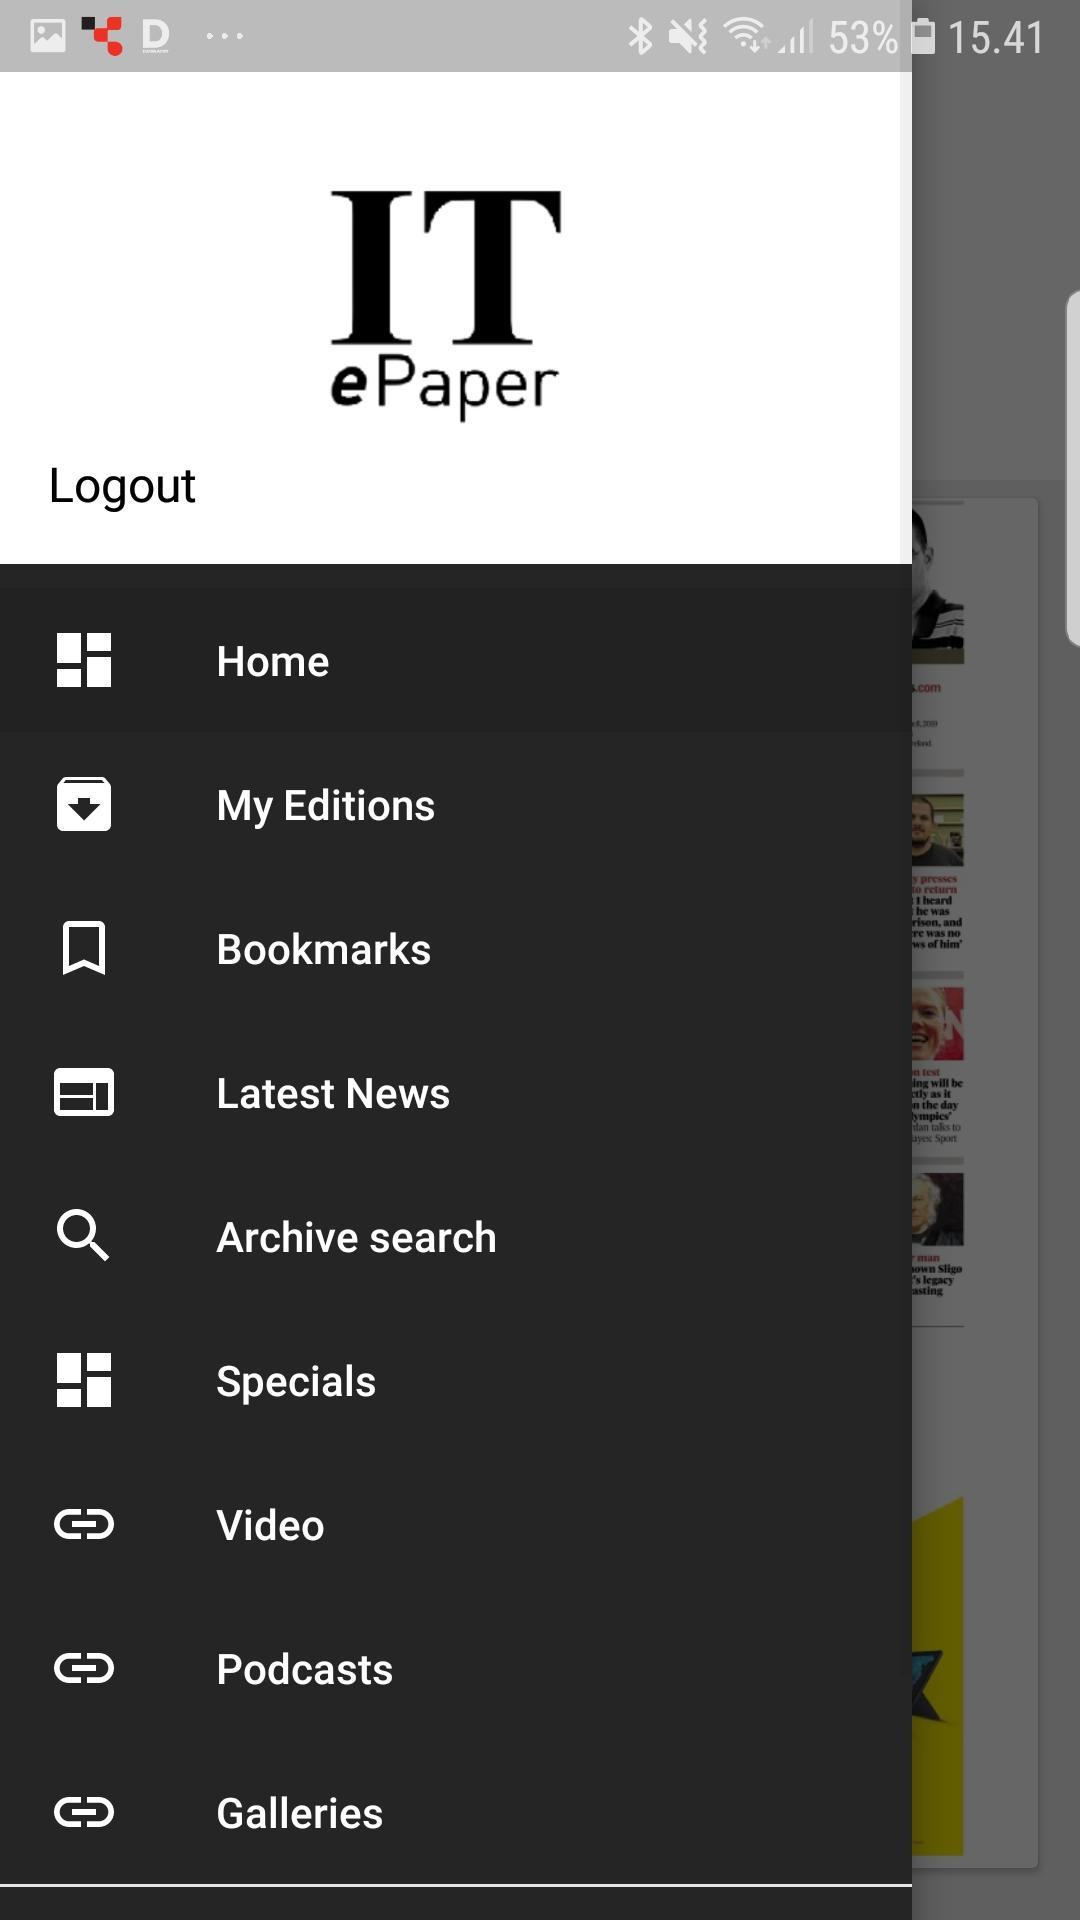Tap the Home dashboard icon
Viewport: 1080px width, 1920px height.
[x=84, y=660]
